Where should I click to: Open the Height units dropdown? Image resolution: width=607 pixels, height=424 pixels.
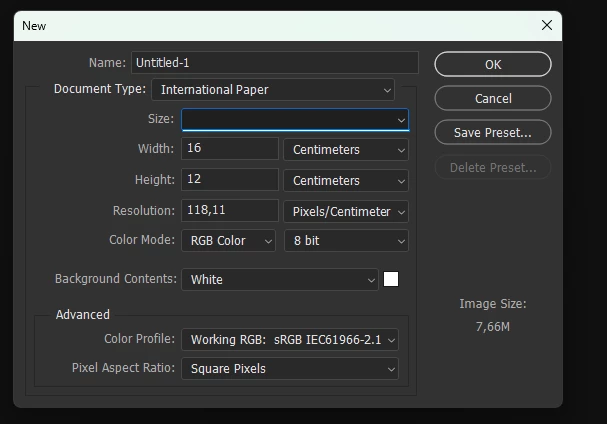pyautogui.click(x=346, y=180)
